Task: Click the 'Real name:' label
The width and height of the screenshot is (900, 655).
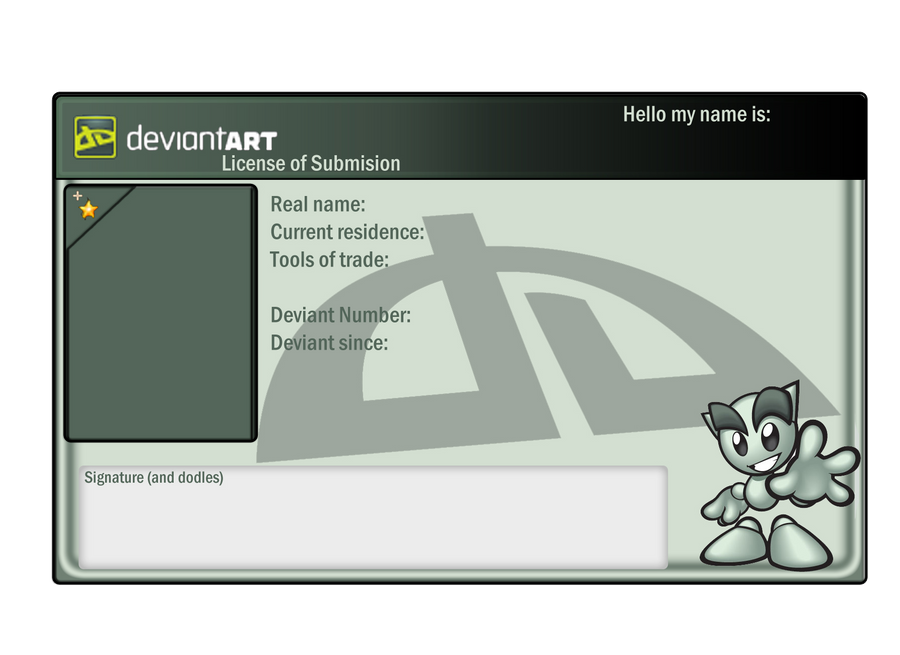Action: pos(317,204)
